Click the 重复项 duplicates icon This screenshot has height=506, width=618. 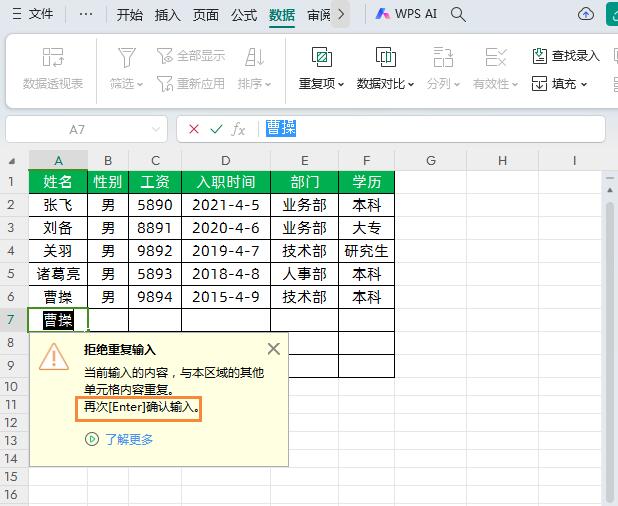pyautogui.click(x=322, y=57)
